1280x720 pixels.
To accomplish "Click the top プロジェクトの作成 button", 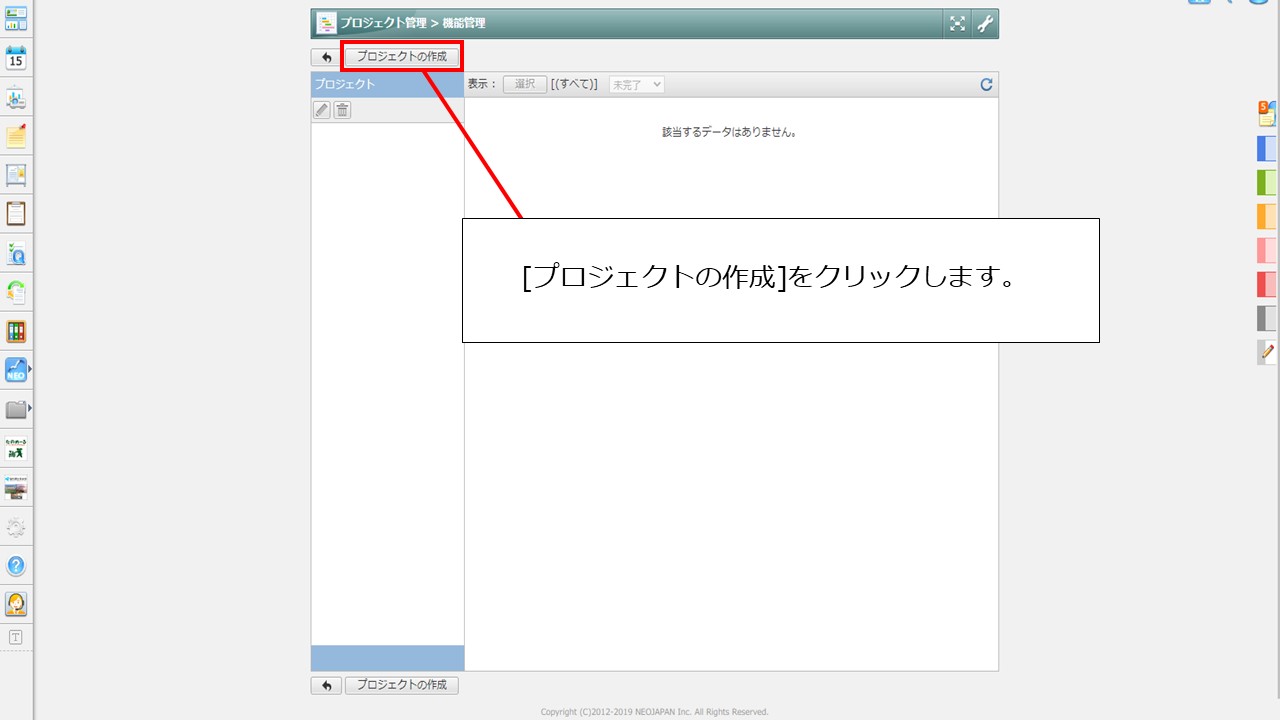I will tap(402, 57).
